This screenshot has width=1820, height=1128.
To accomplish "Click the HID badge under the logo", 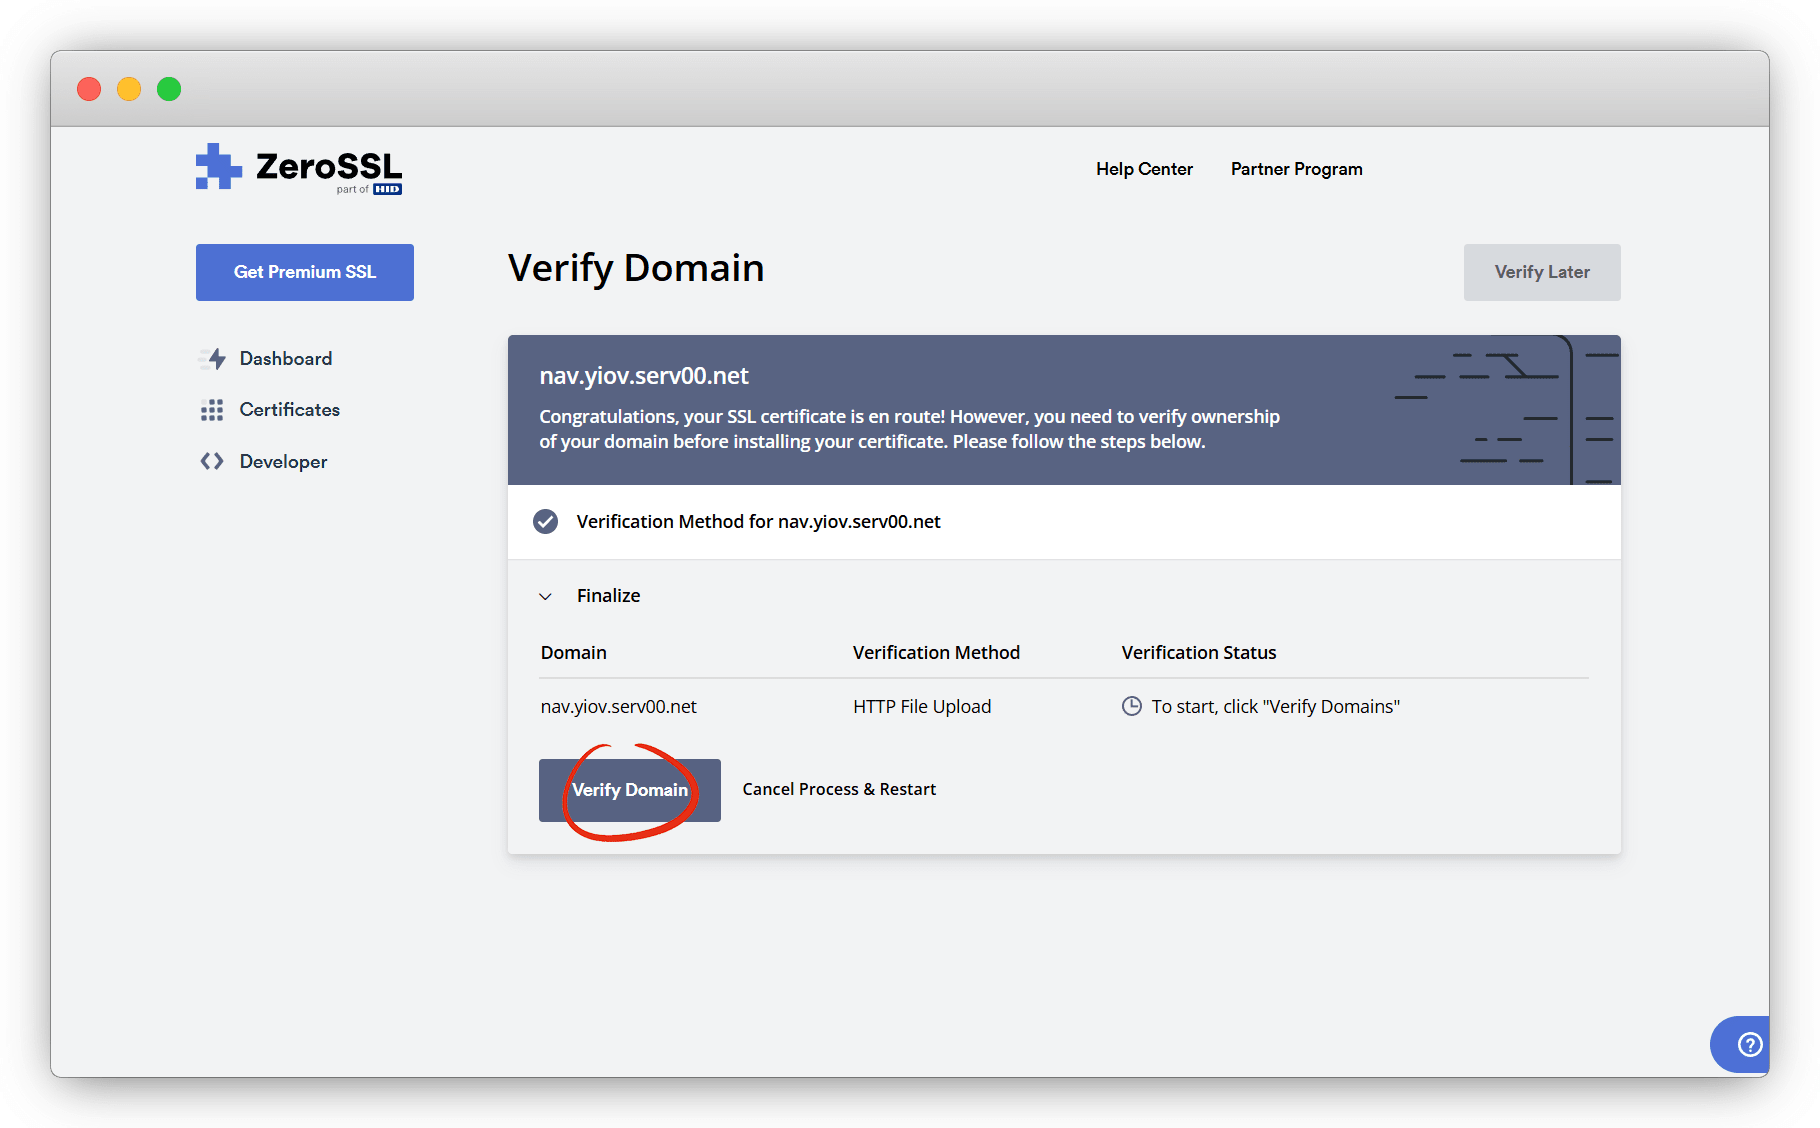I will tap(387, 189).
